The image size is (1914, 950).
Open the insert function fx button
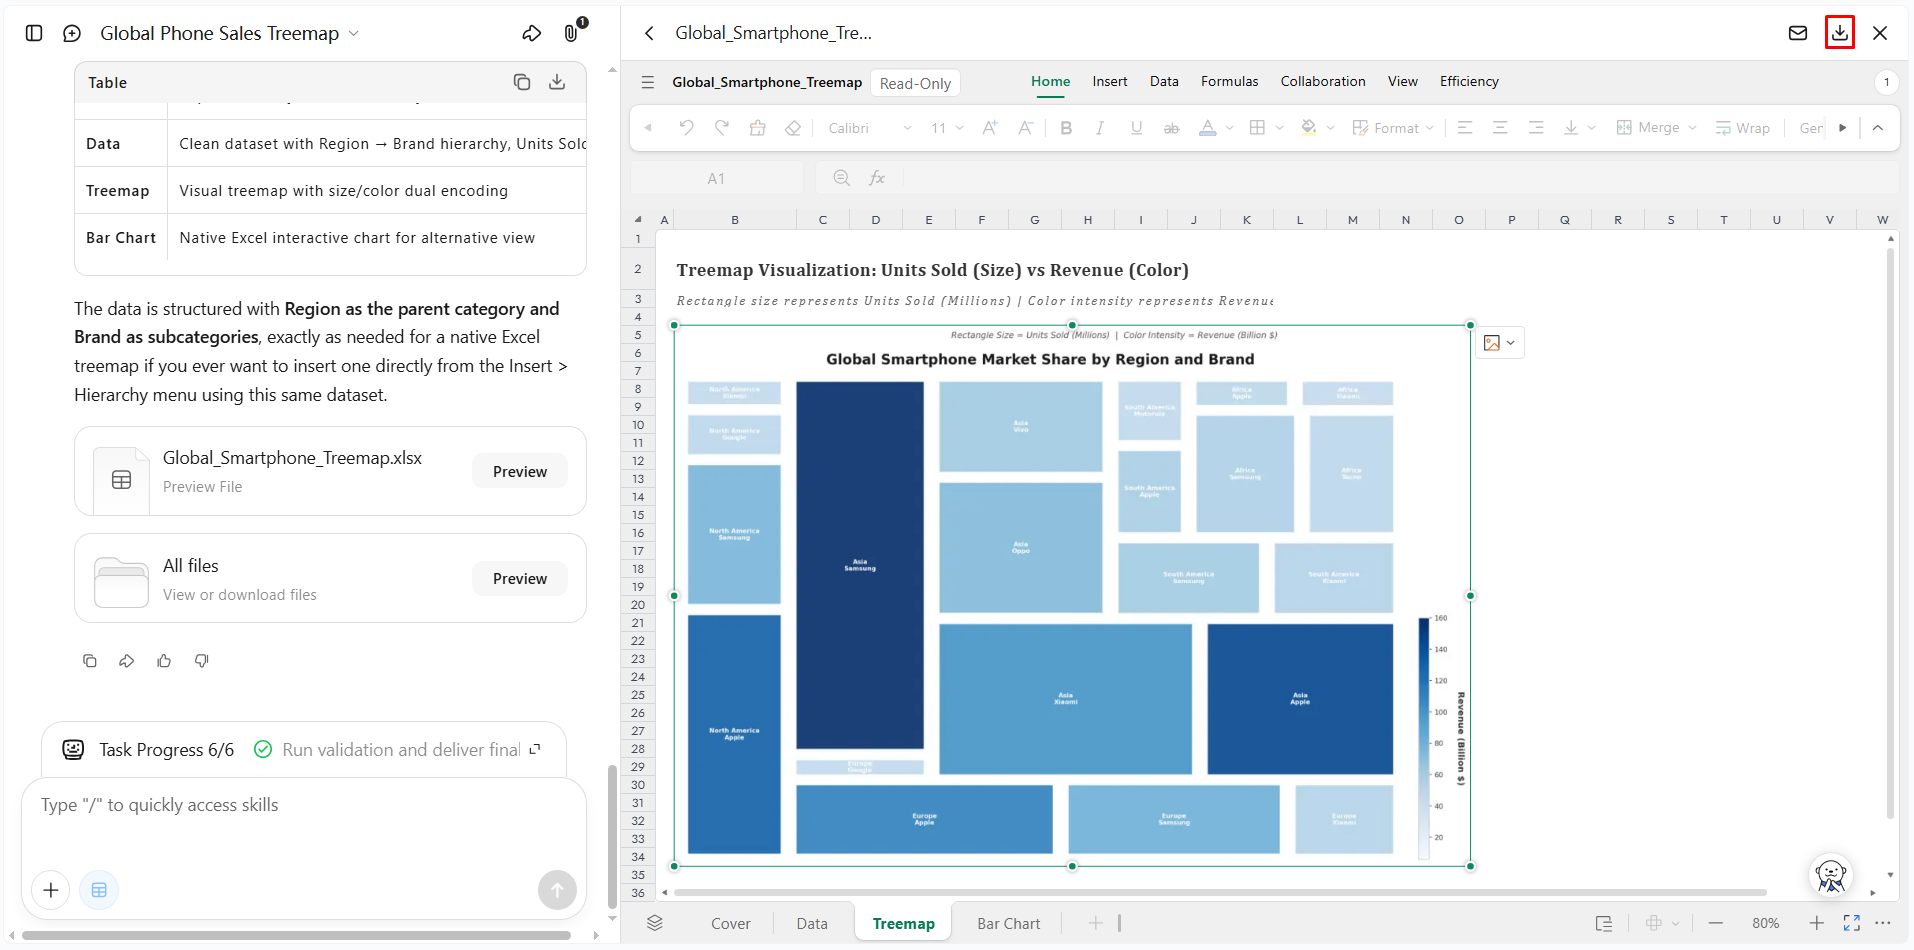coord(877,178)
